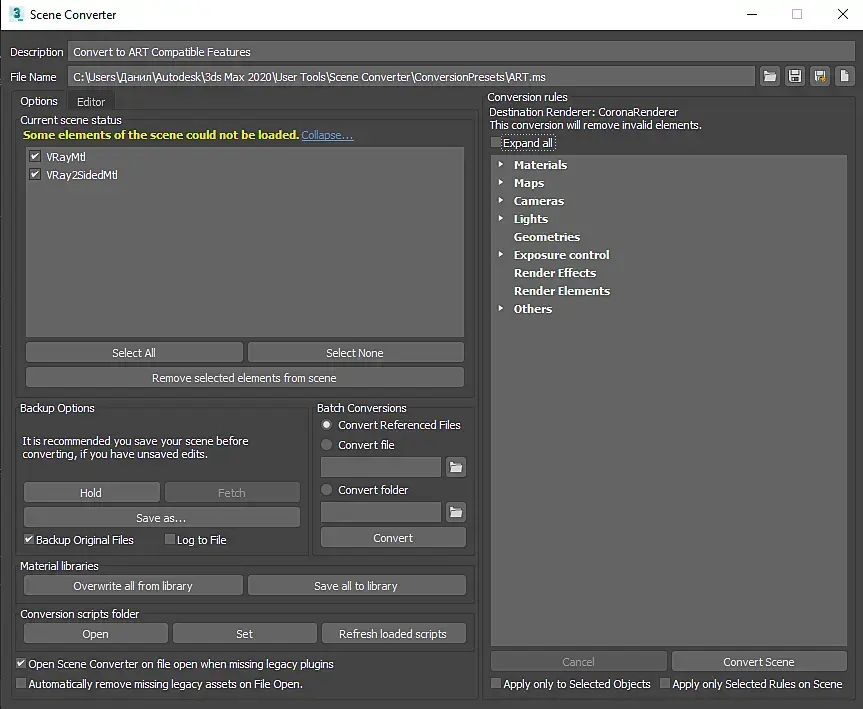Switch to the Editor tab
The height and width of the screenshot is (709, 863).
click(91, 101)
